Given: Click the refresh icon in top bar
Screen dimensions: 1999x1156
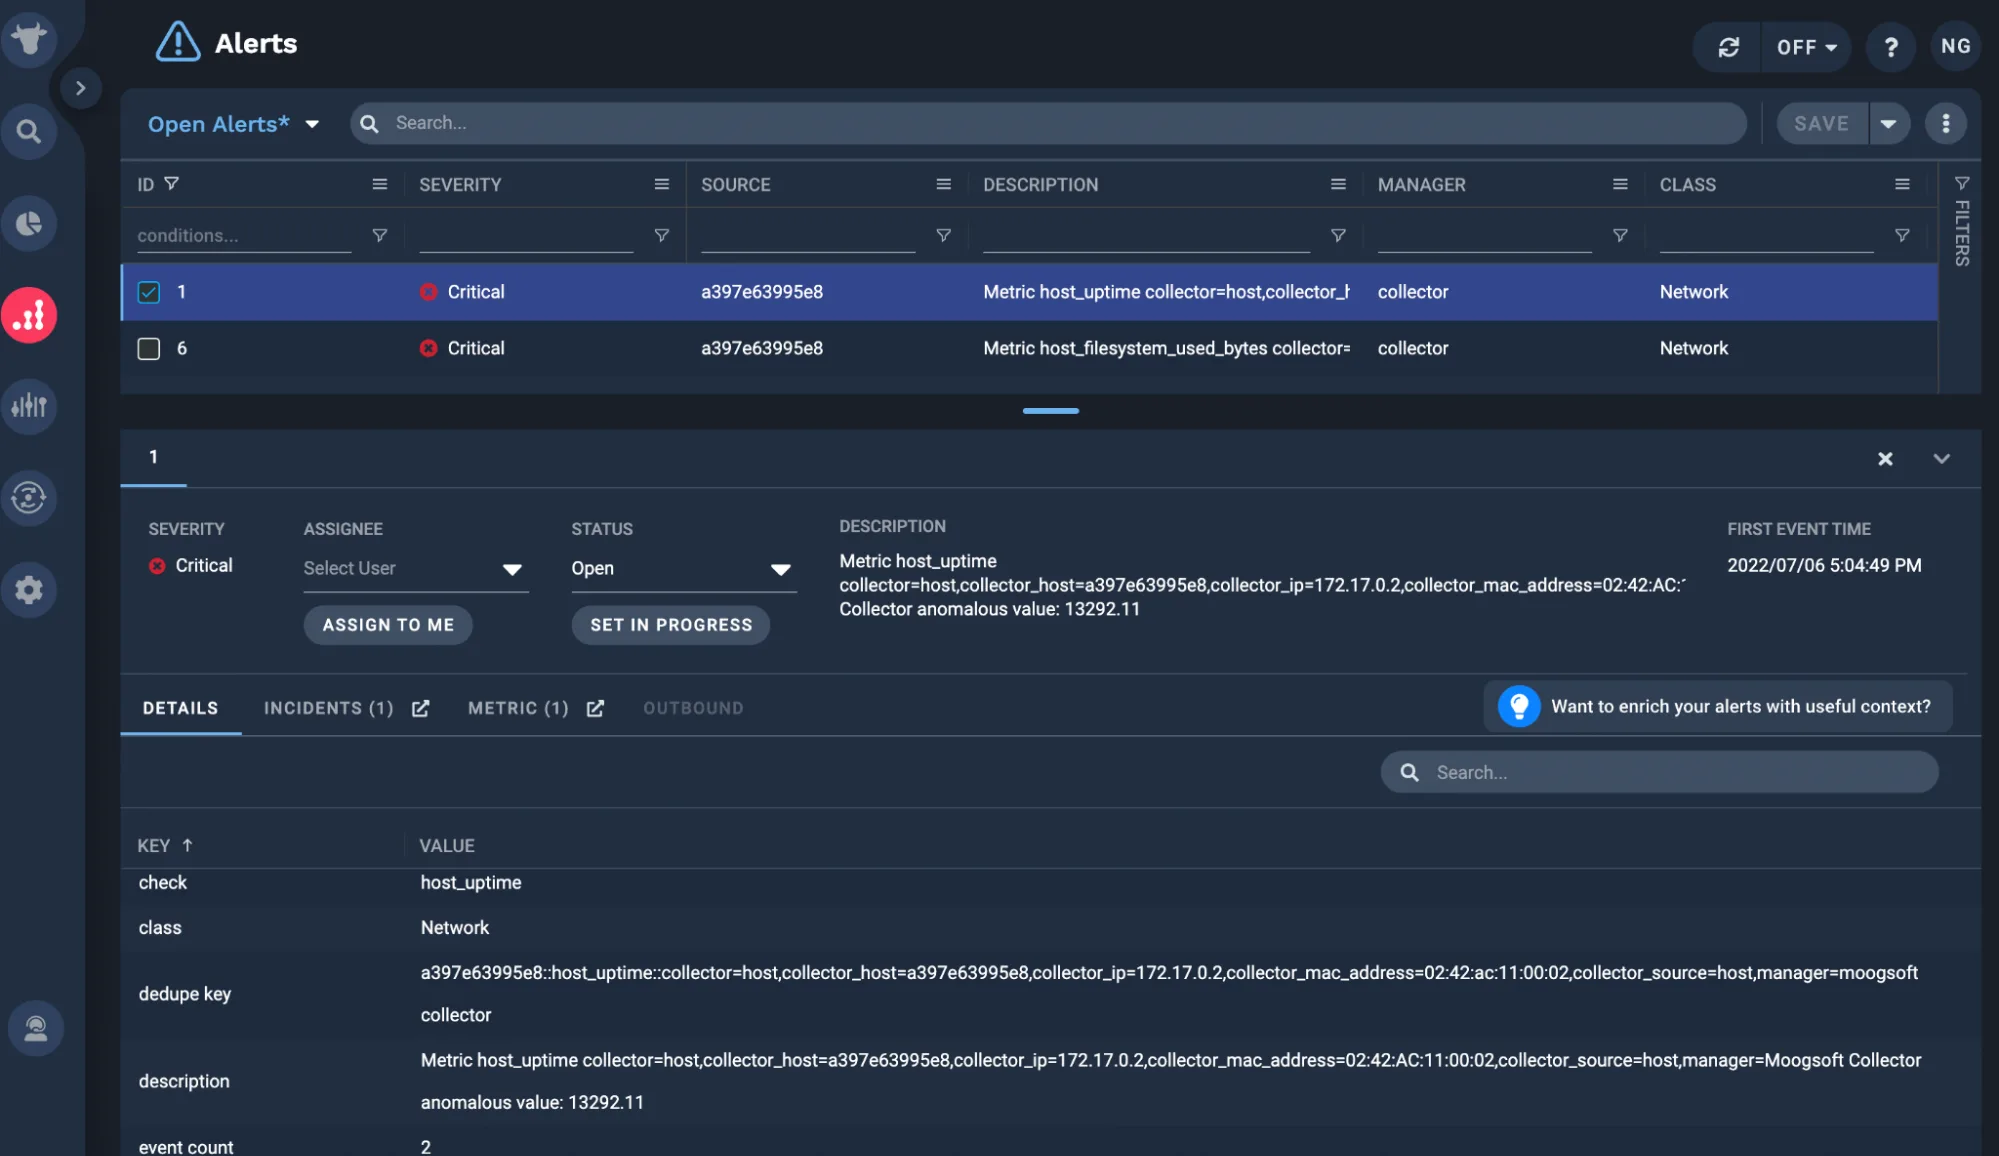Looking at the screenshot, I should [x=1729, y=47].
